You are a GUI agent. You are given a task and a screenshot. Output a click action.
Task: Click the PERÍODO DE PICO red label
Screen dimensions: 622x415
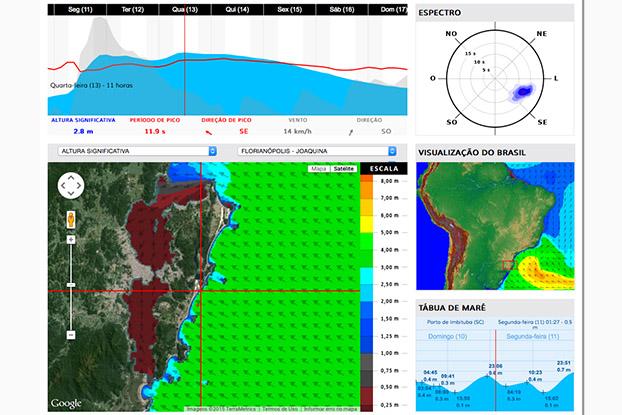tap(155, 120)
